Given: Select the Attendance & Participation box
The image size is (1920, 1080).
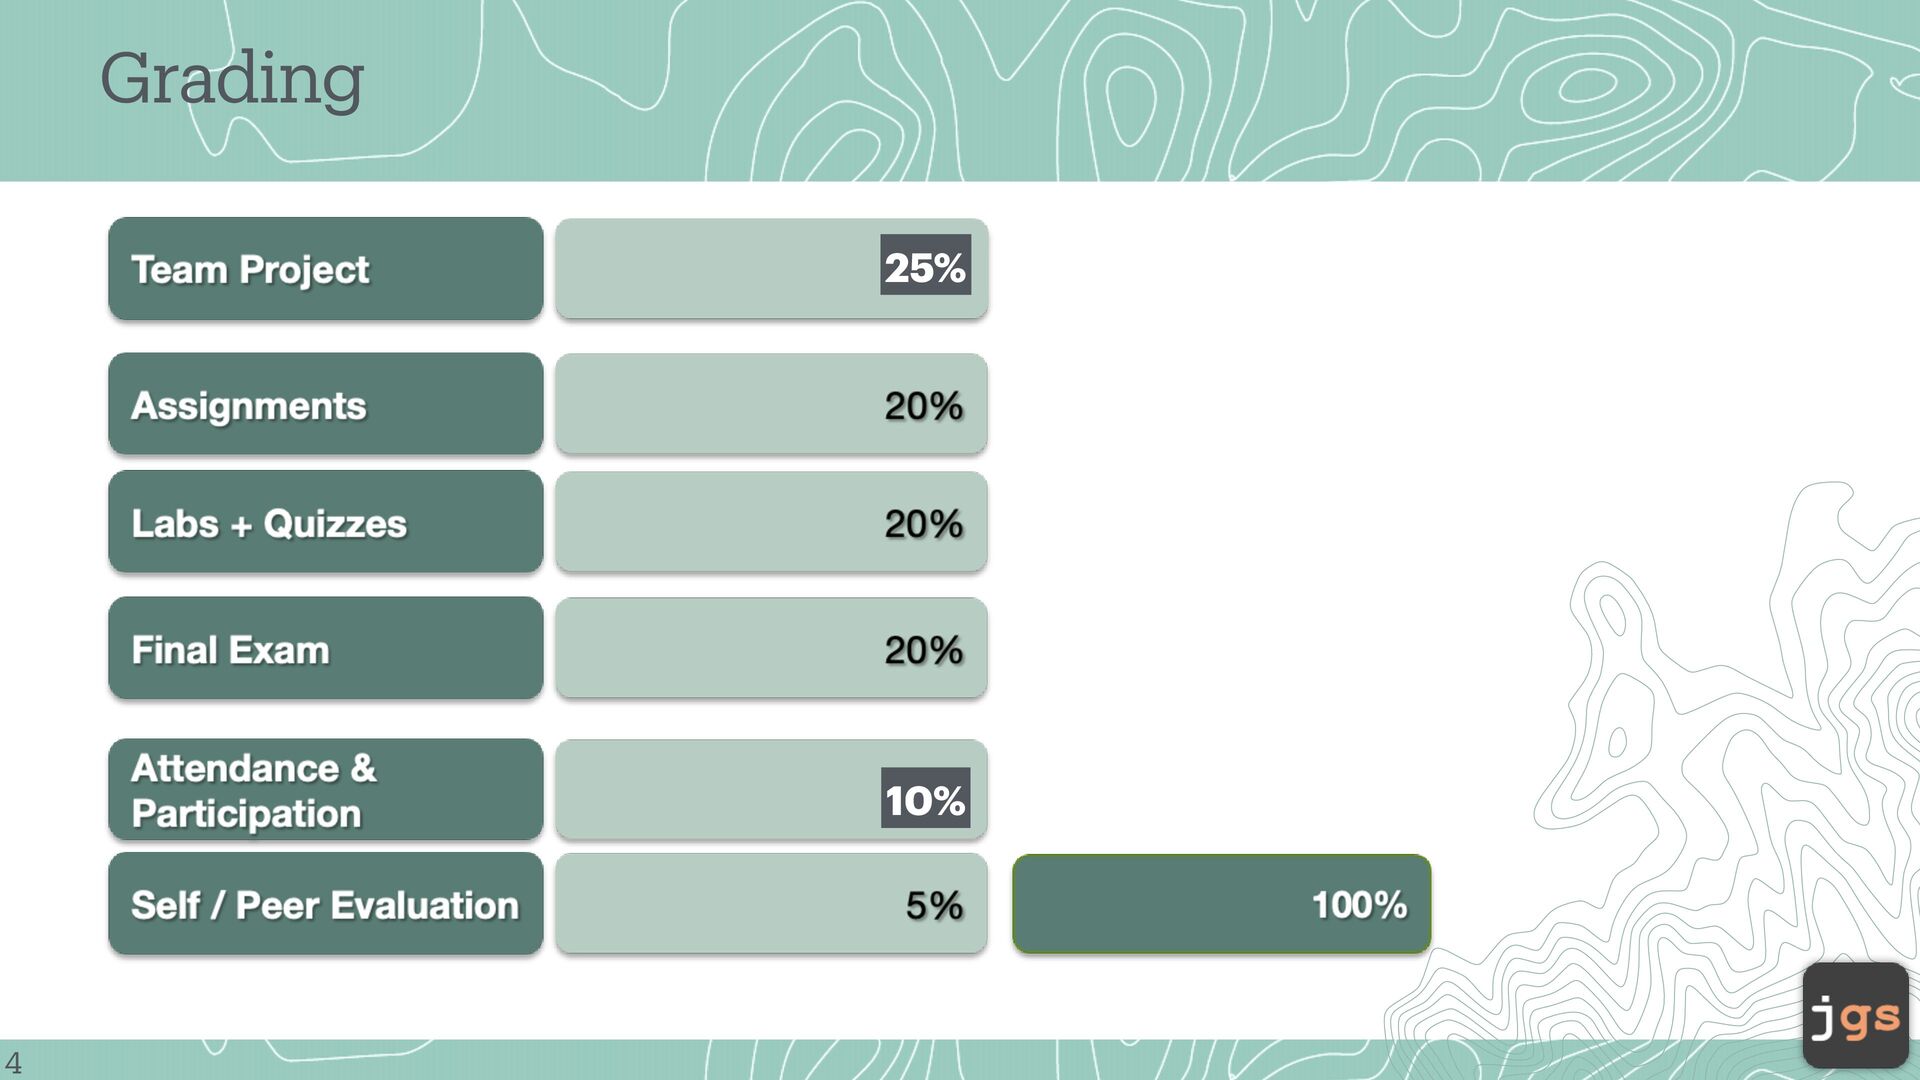Looking at the screenshot, I should pyautogui.click(x=326, y=790).
